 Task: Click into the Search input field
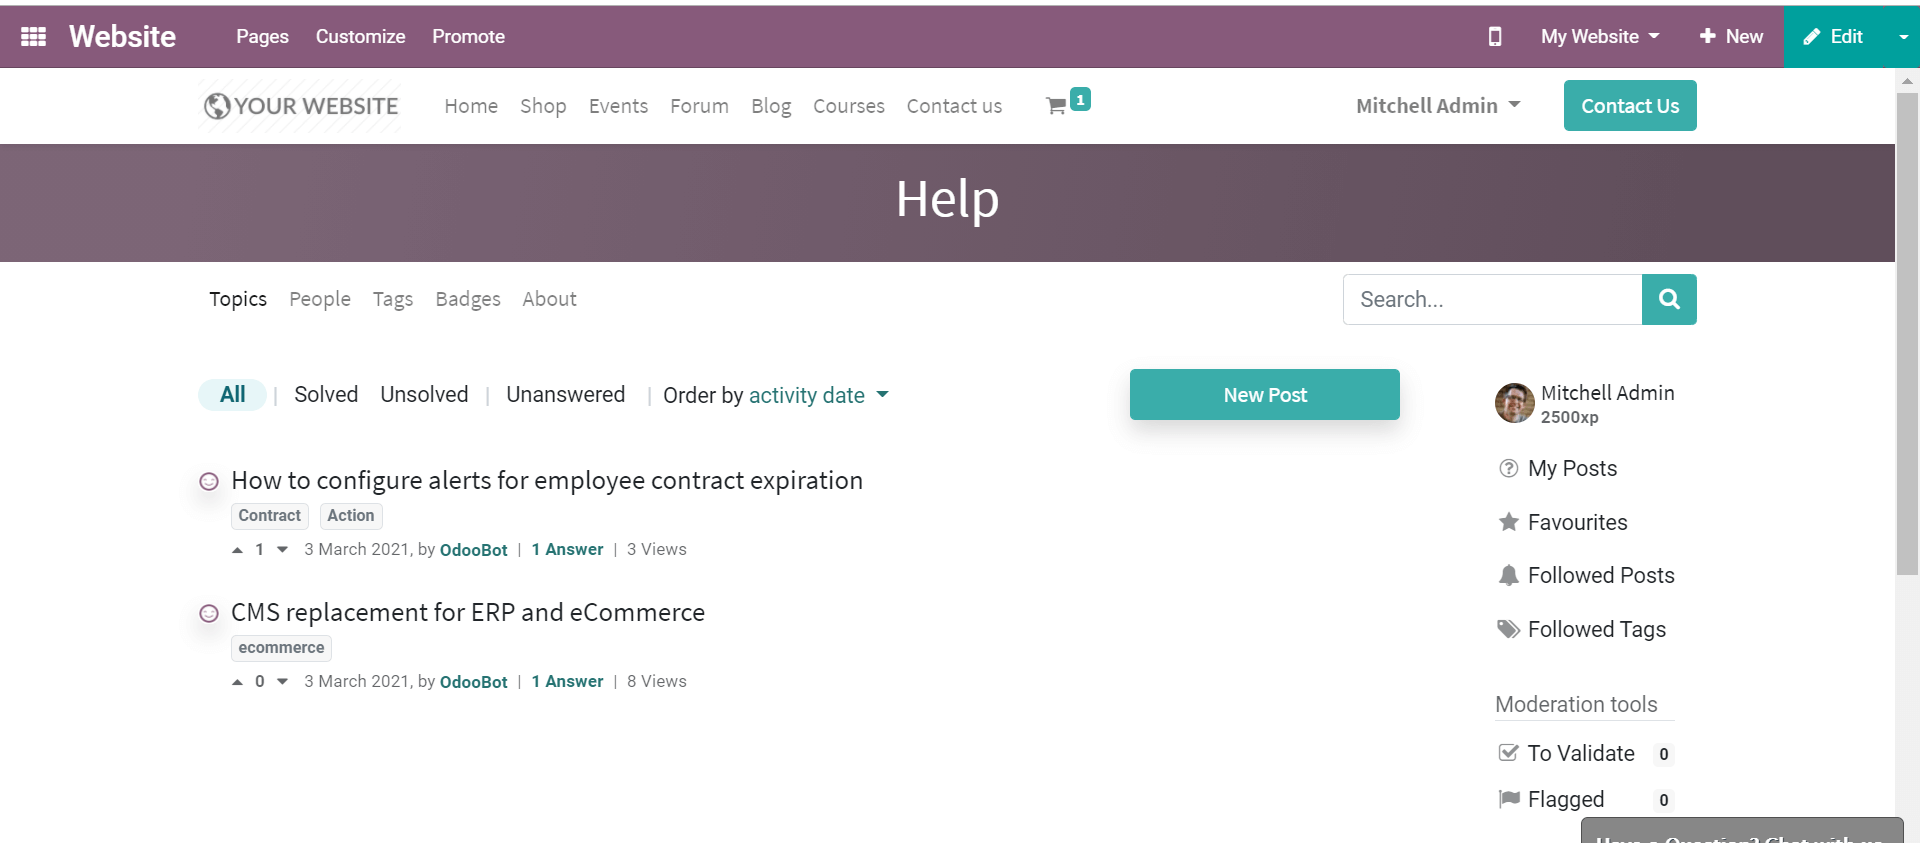[x=1493, y=299]
